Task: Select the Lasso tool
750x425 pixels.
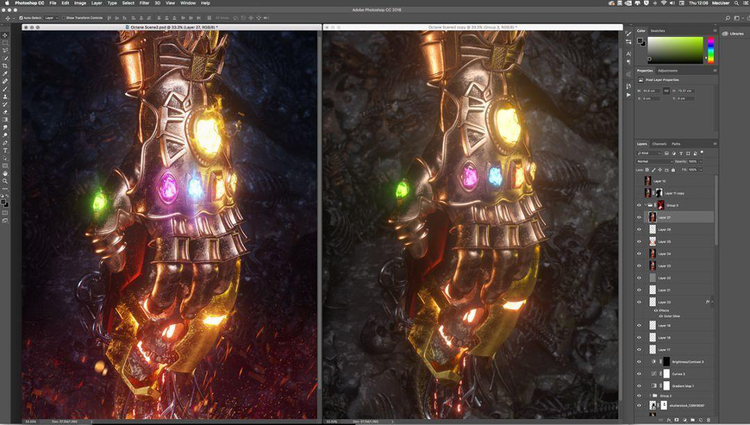Action: coord(5,51)
